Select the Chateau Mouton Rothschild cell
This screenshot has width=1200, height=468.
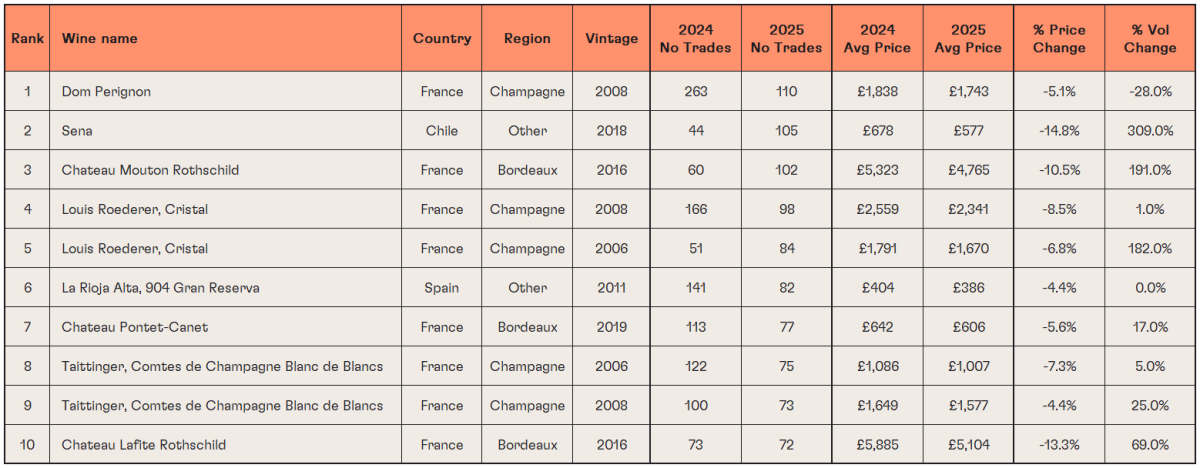point(227,170)
